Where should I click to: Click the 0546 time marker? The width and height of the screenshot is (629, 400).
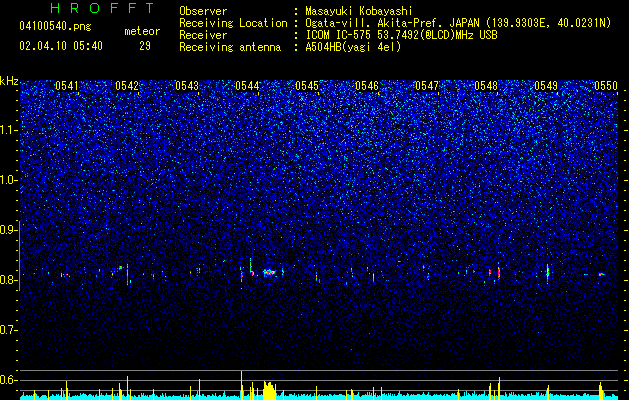click(367, 86)
